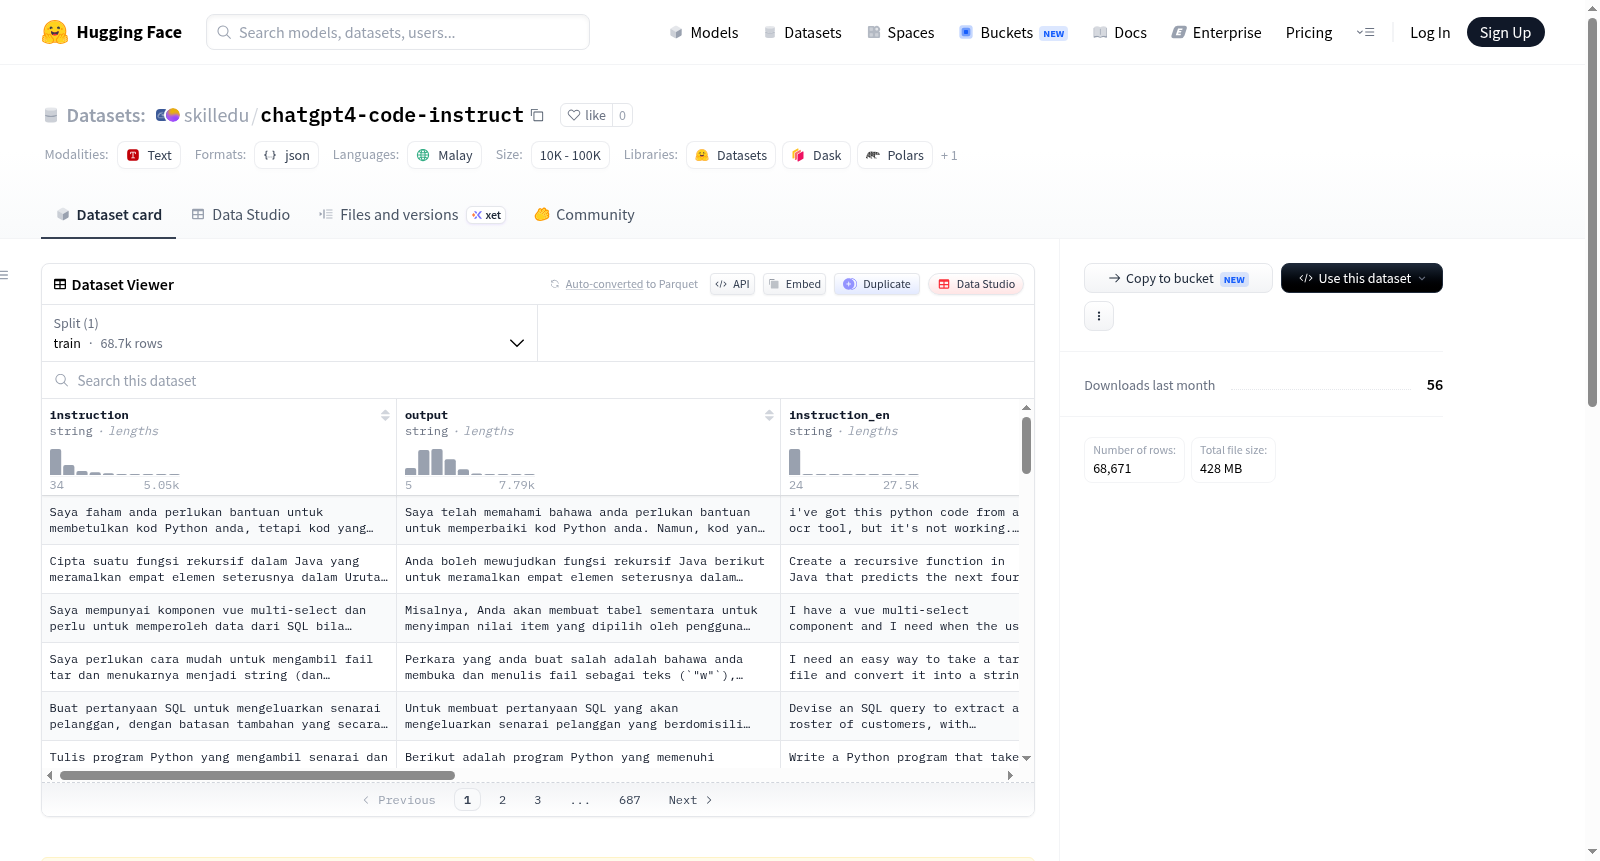Image resolution: width=1600 pixels, height=861 pixels.
Task: Click the Datasets library tag
Action: coord(731,155)
